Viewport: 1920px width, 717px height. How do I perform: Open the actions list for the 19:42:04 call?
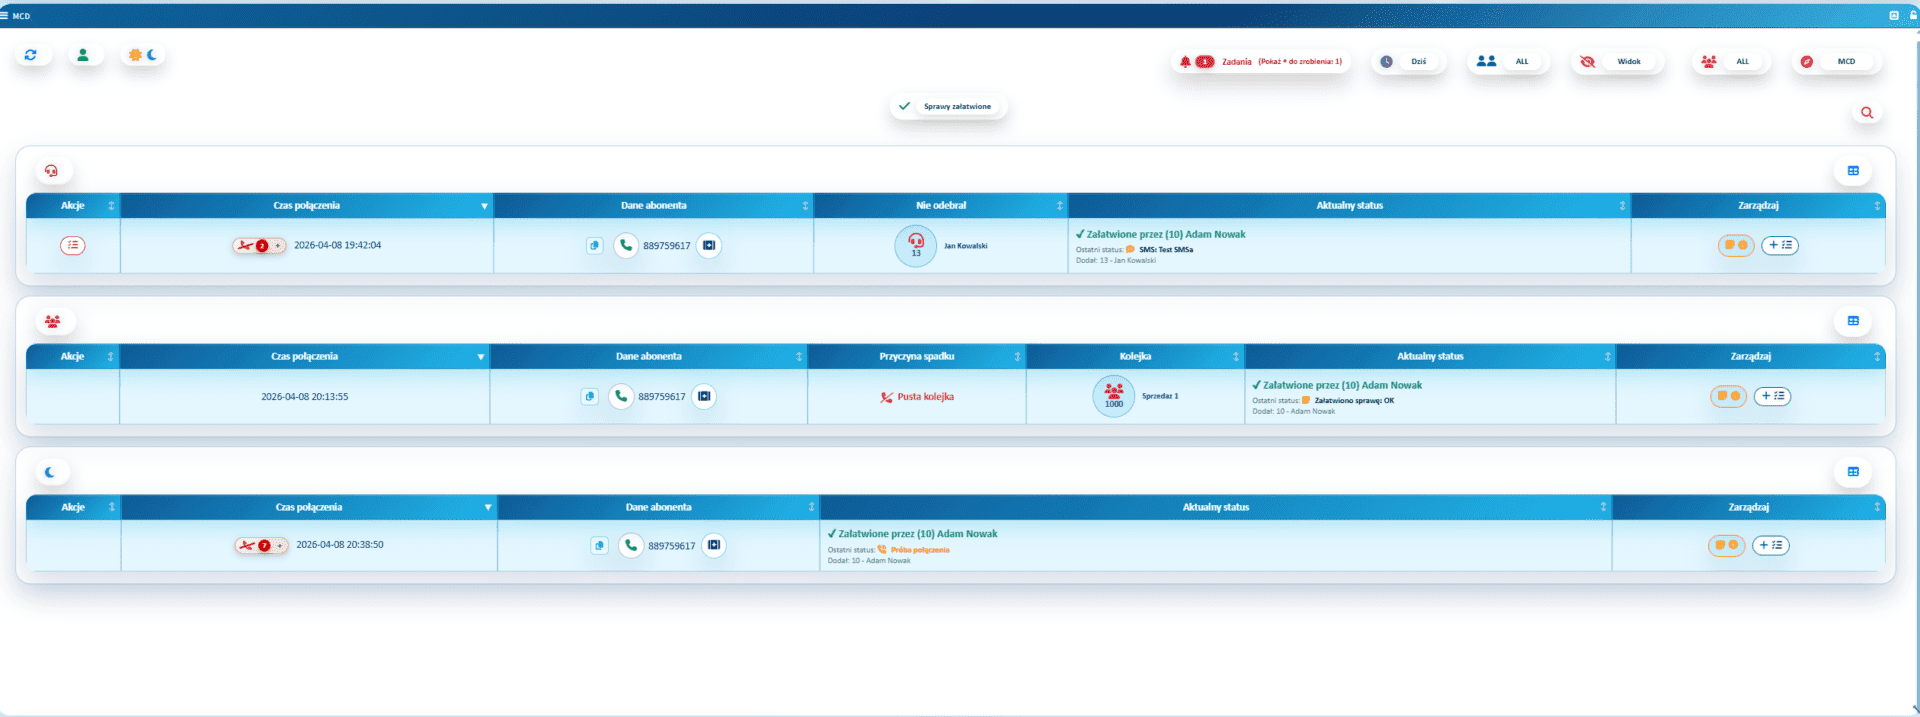[73, 245]
